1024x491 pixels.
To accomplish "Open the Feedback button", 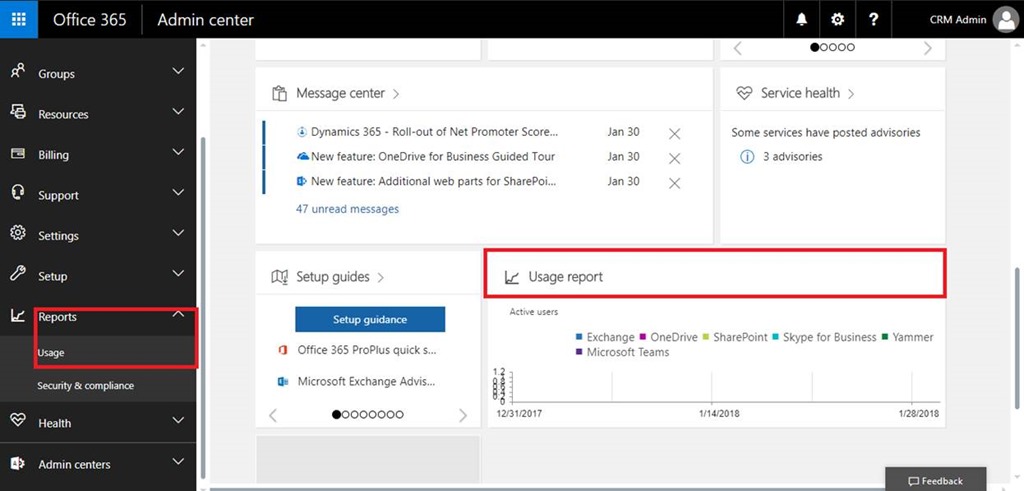I will pyautogui.click(x=935, y=480).
